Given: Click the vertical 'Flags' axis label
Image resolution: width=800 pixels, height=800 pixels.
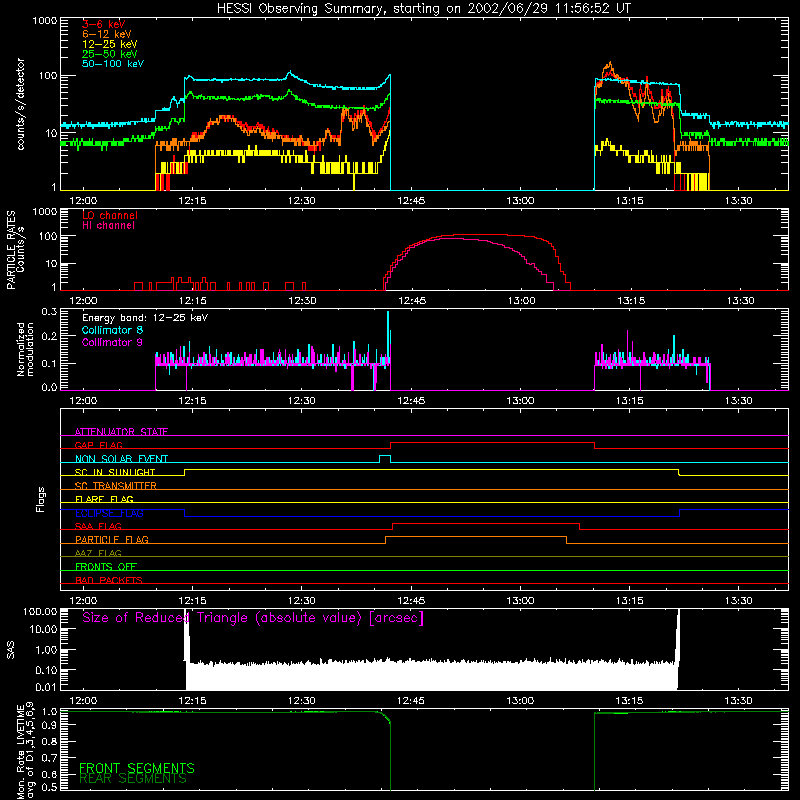Looking at the screenshot, I should click(40, 499).
